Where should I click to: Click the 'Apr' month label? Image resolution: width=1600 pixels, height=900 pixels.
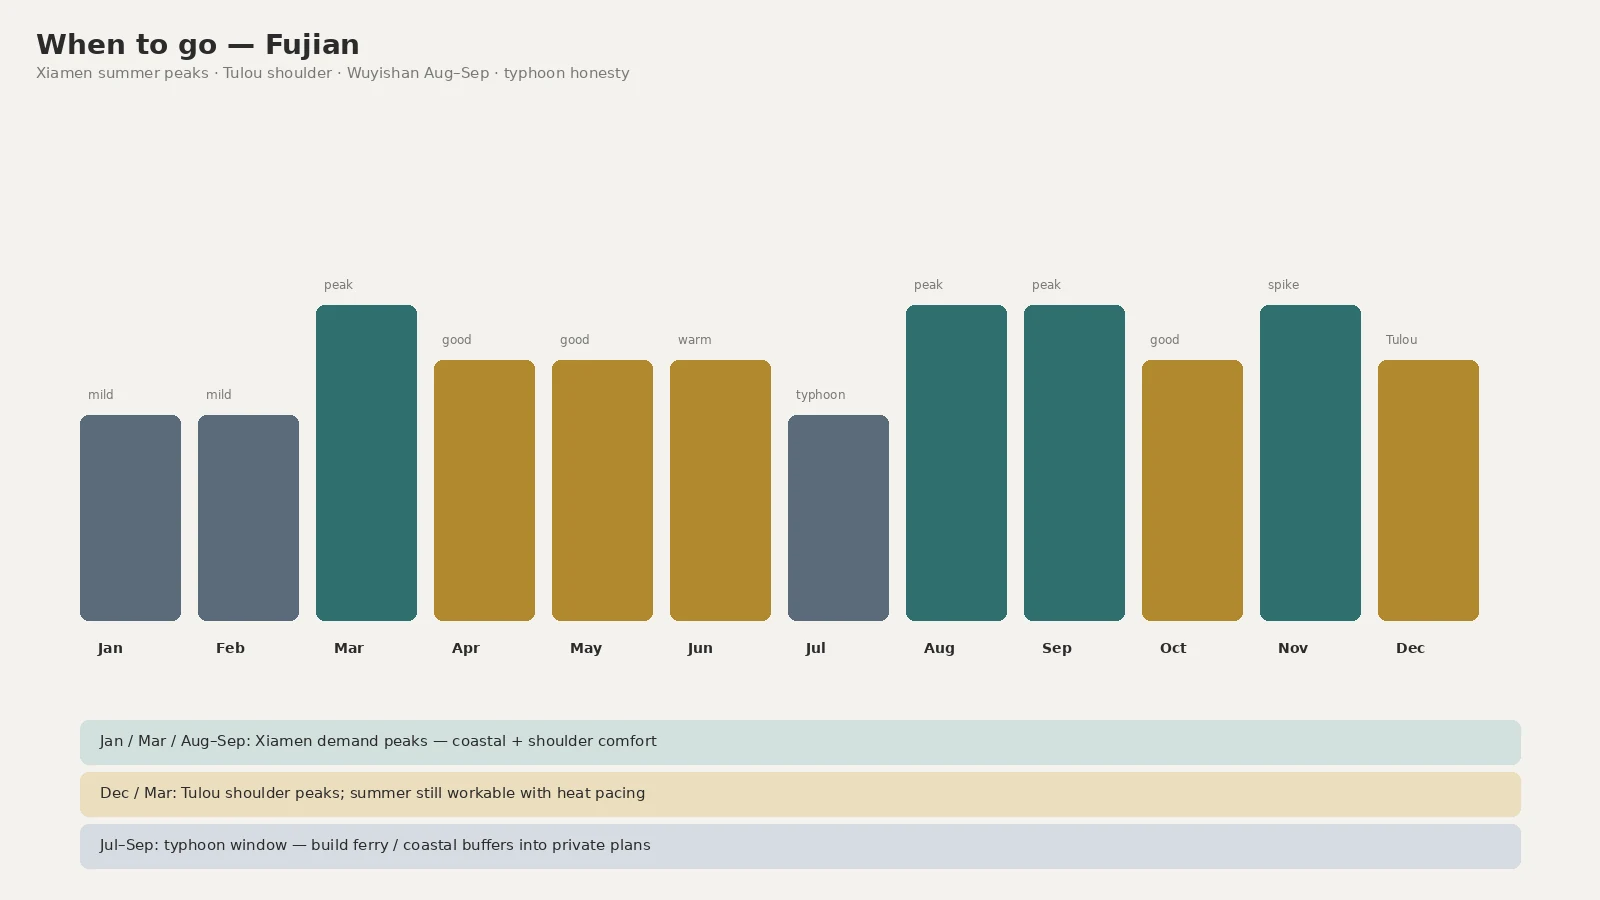coord(466,648)
